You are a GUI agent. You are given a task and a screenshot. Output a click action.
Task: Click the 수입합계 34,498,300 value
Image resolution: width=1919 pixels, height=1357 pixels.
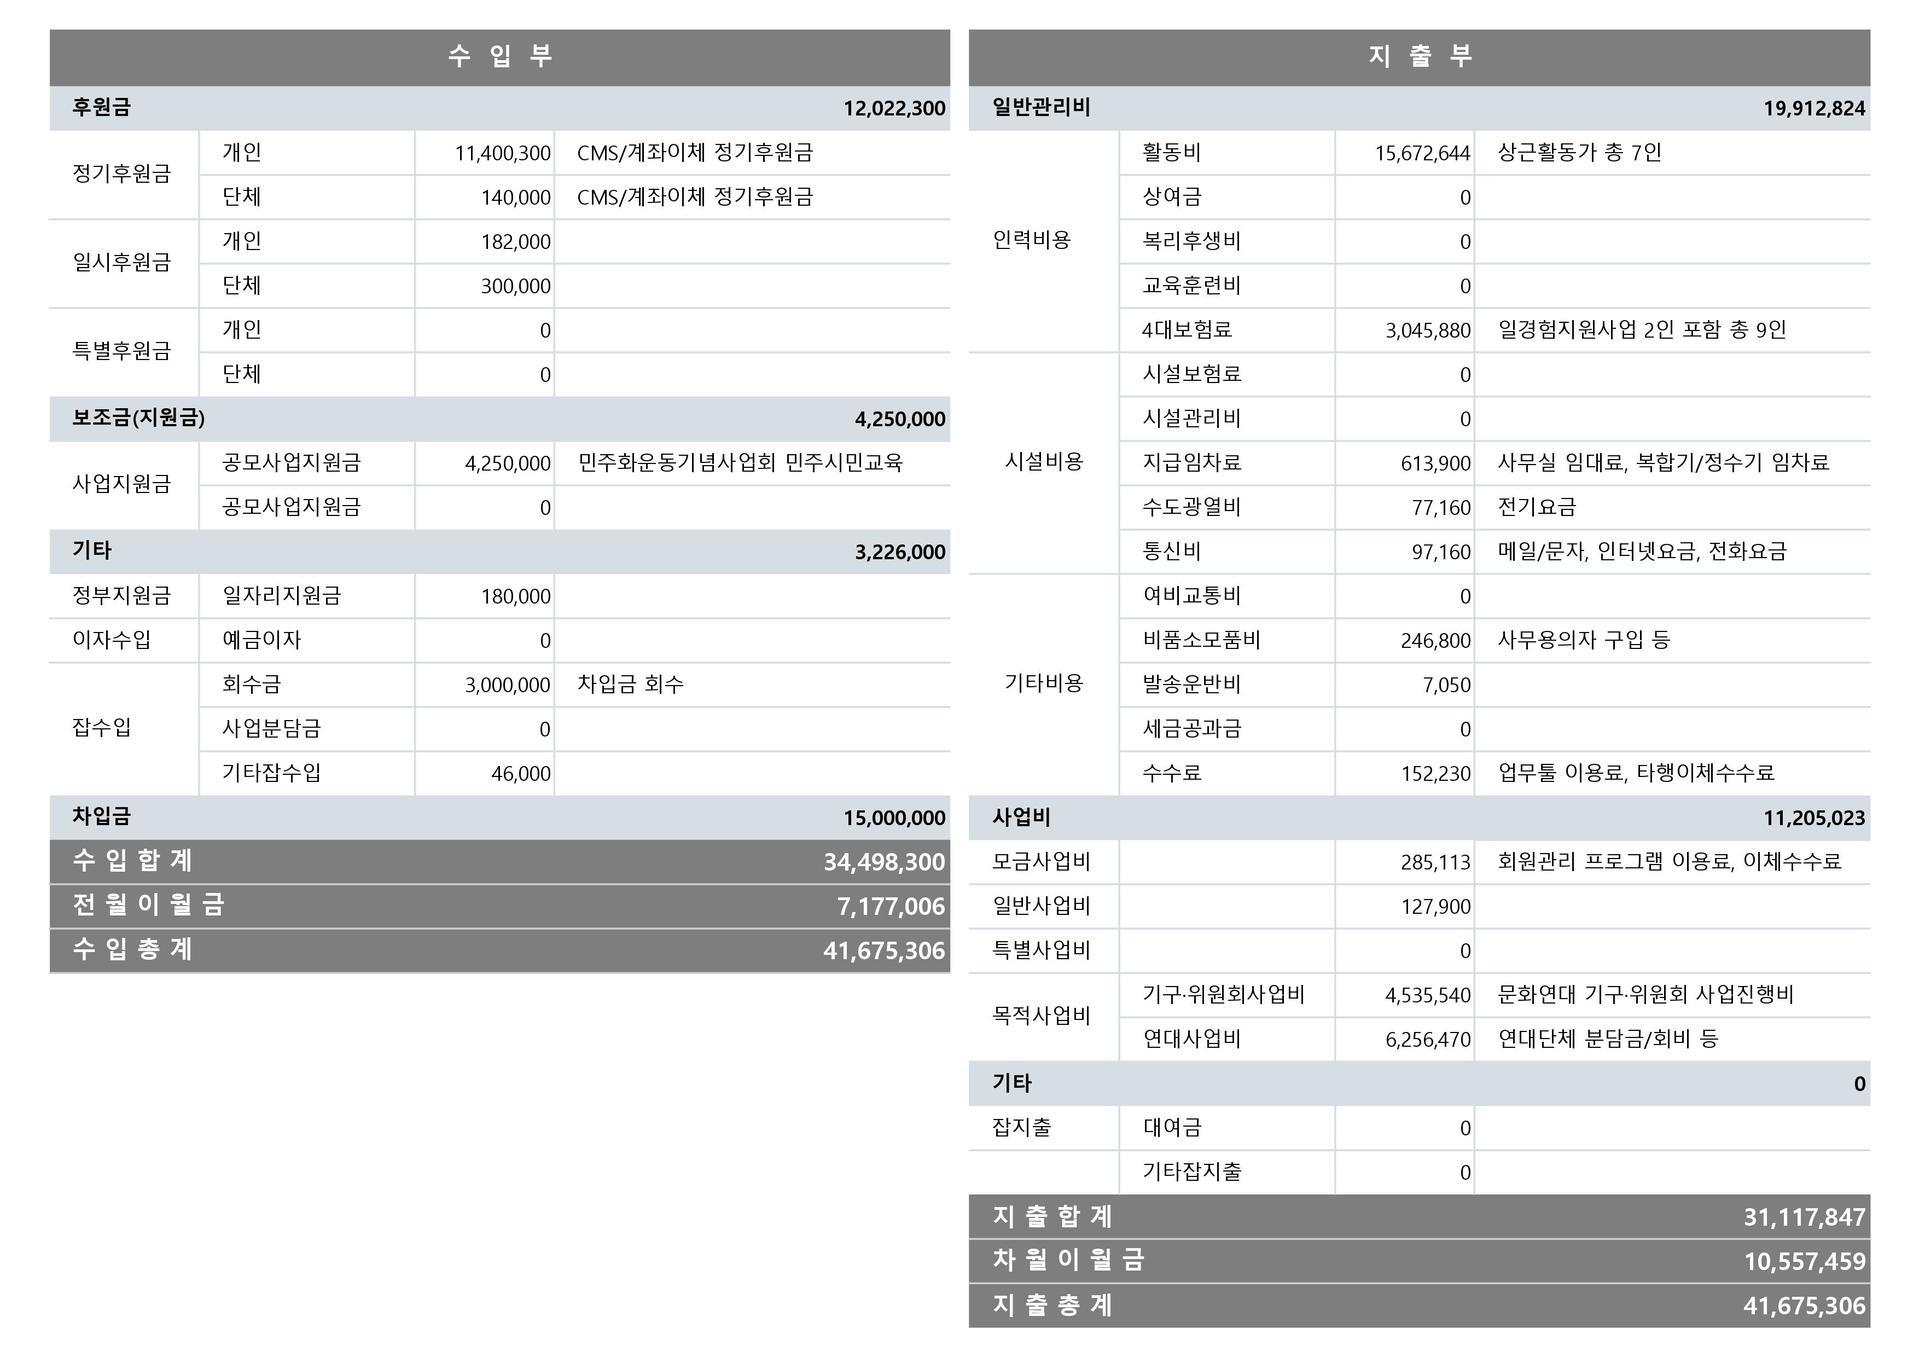tap(884, 862)
